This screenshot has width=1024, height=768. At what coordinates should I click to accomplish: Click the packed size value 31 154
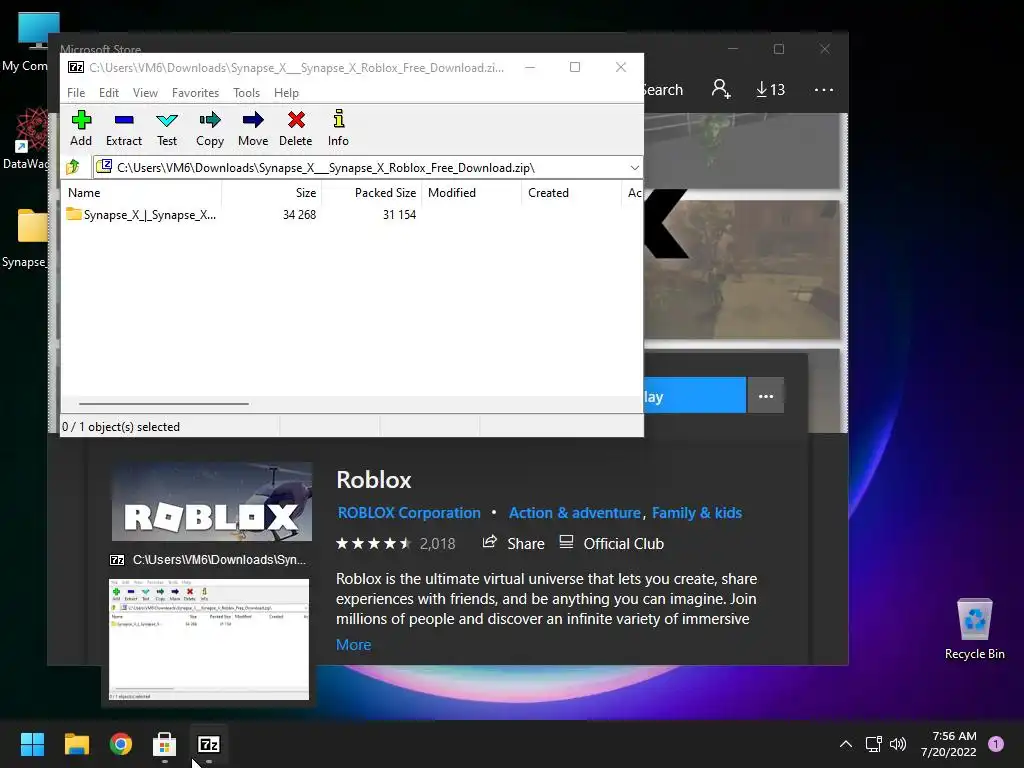click(399, 215)
